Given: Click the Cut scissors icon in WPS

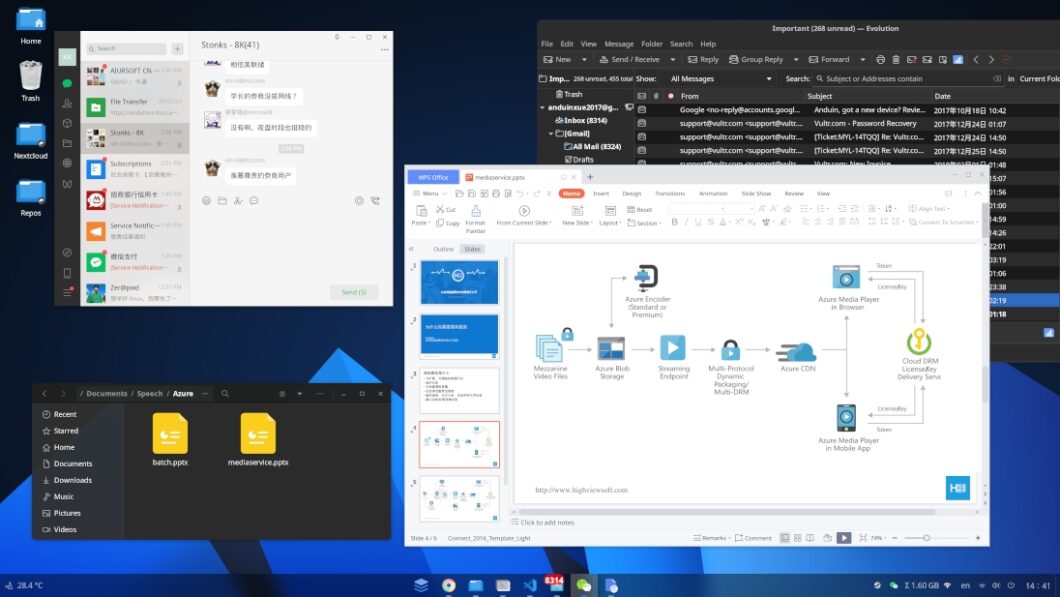Looking at the screenshot, I should tap(439, 209).
